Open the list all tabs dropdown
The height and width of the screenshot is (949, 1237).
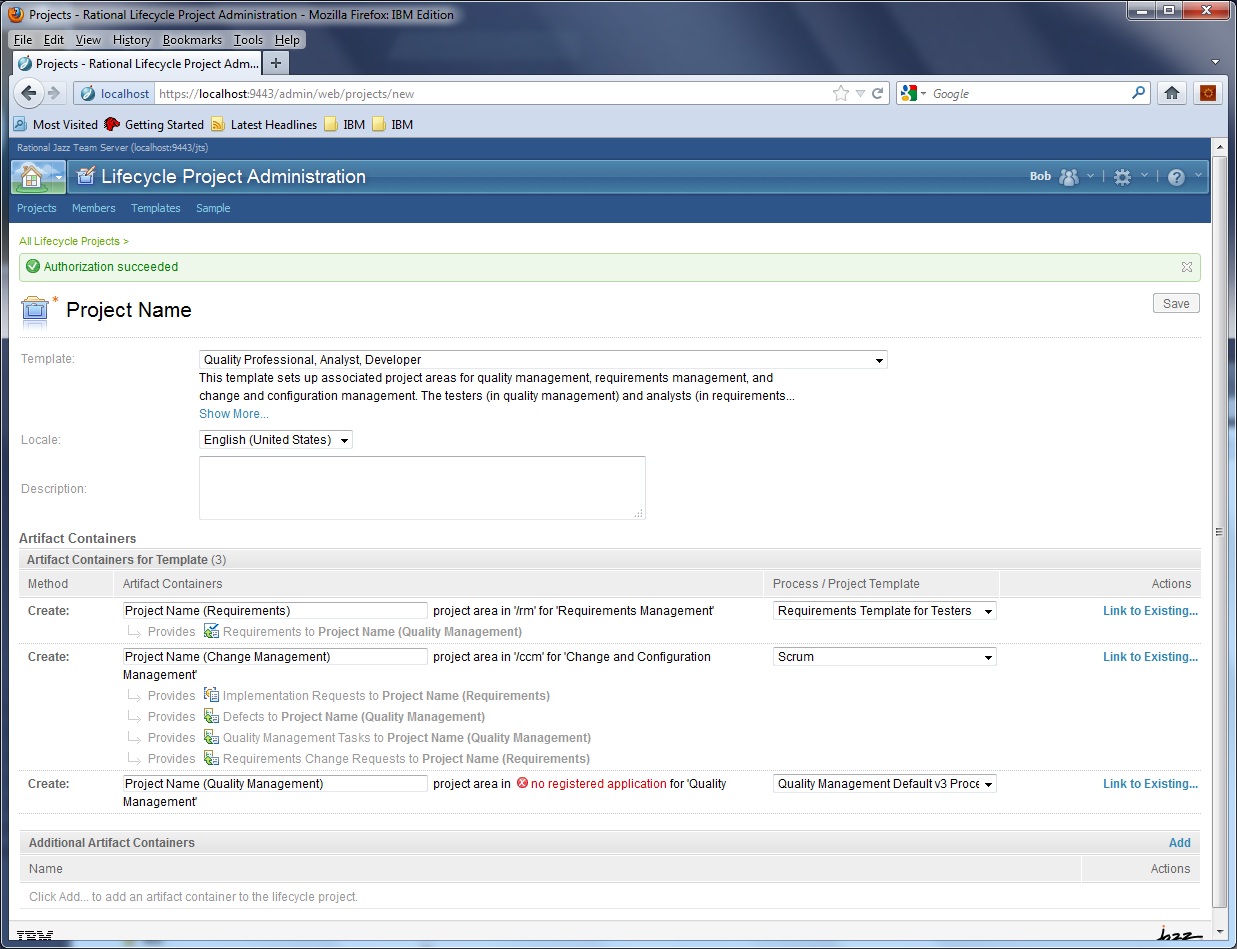1215,63
